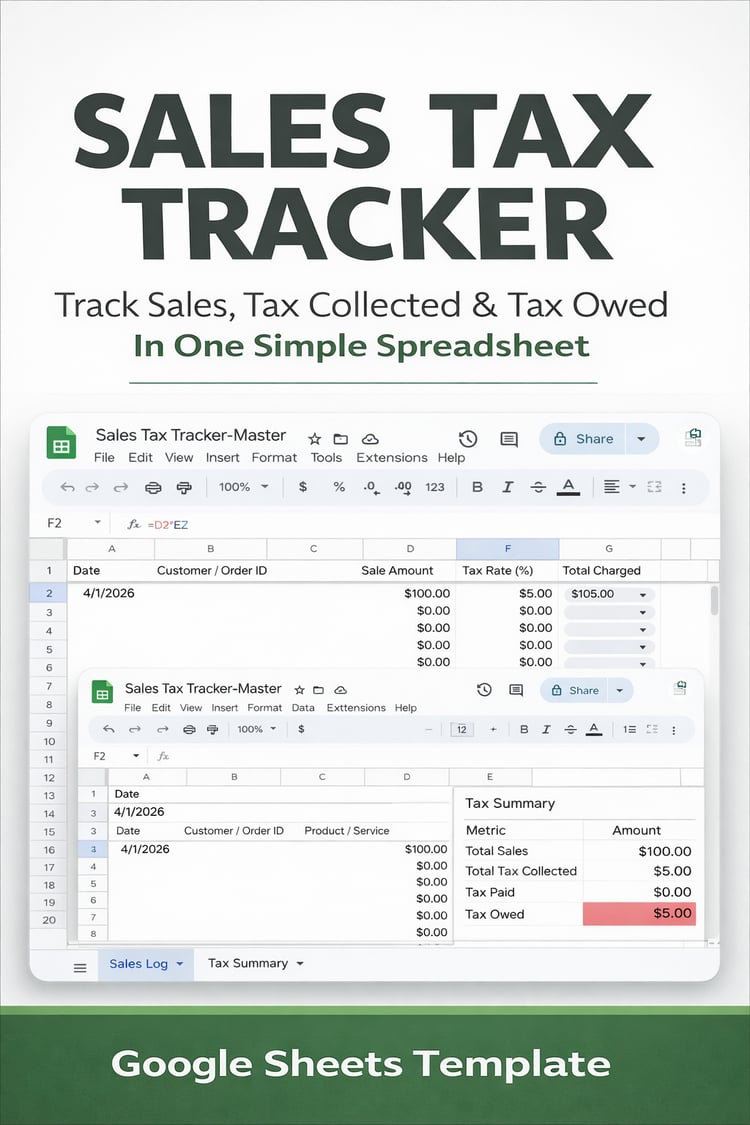The height and width of the screenshot is (1125, 750).
Task: Toggle italic formatting in upper toolbar
Action: tap(507, 486)
